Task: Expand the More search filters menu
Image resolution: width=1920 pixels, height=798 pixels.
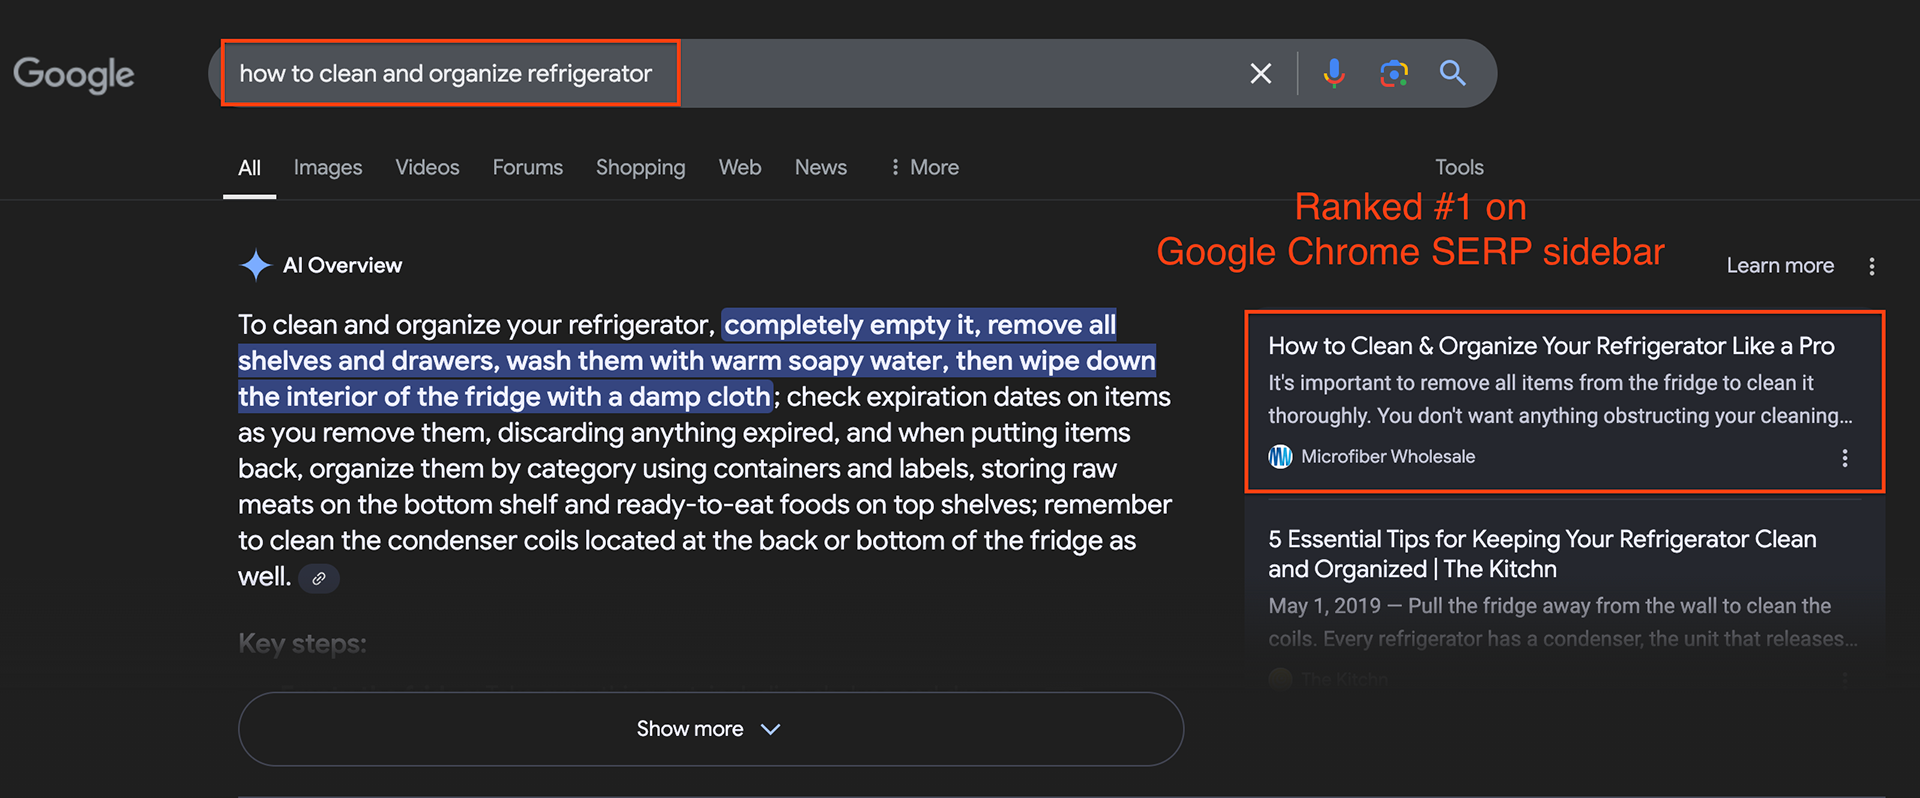Action: tap(924, 168)
